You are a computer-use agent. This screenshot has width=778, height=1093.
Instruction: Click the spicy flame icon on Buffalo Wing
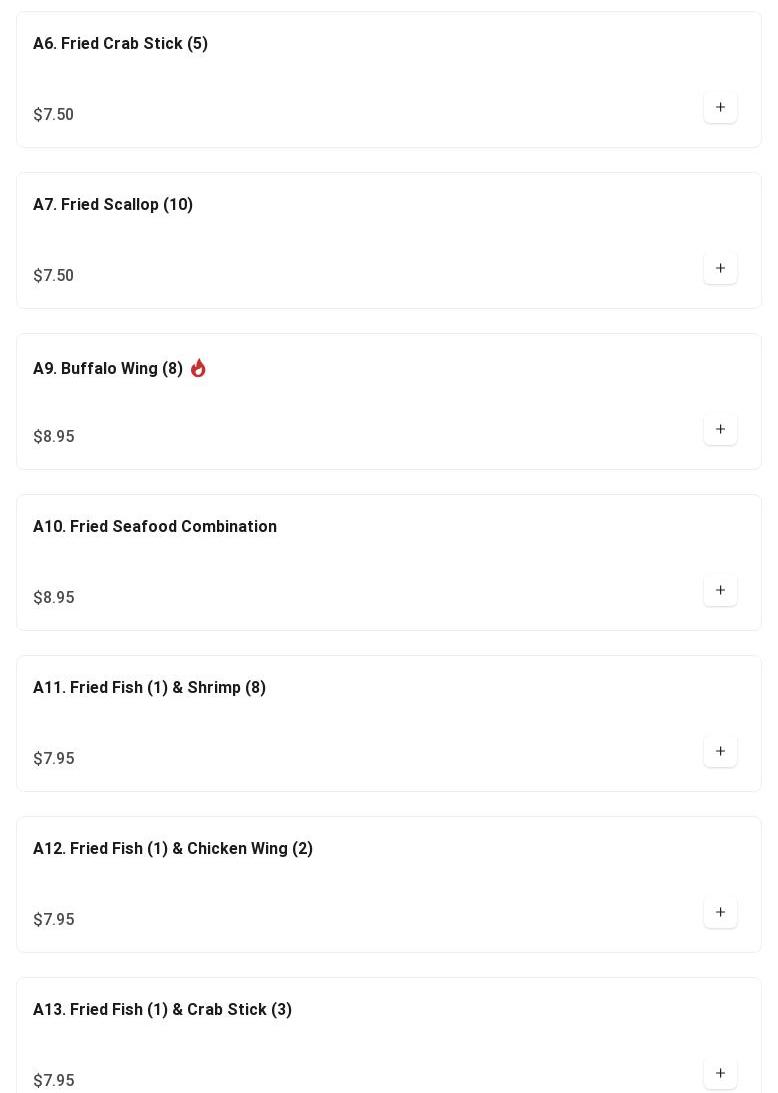198,368
